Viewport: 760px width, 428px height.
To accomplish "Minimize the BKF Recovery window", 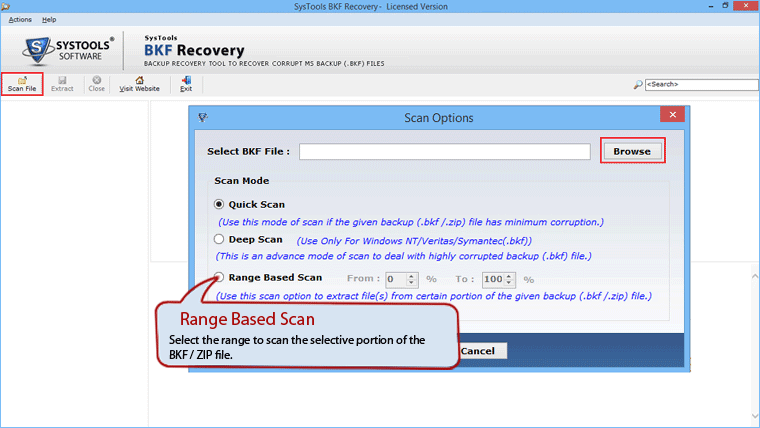I will 711,6.
